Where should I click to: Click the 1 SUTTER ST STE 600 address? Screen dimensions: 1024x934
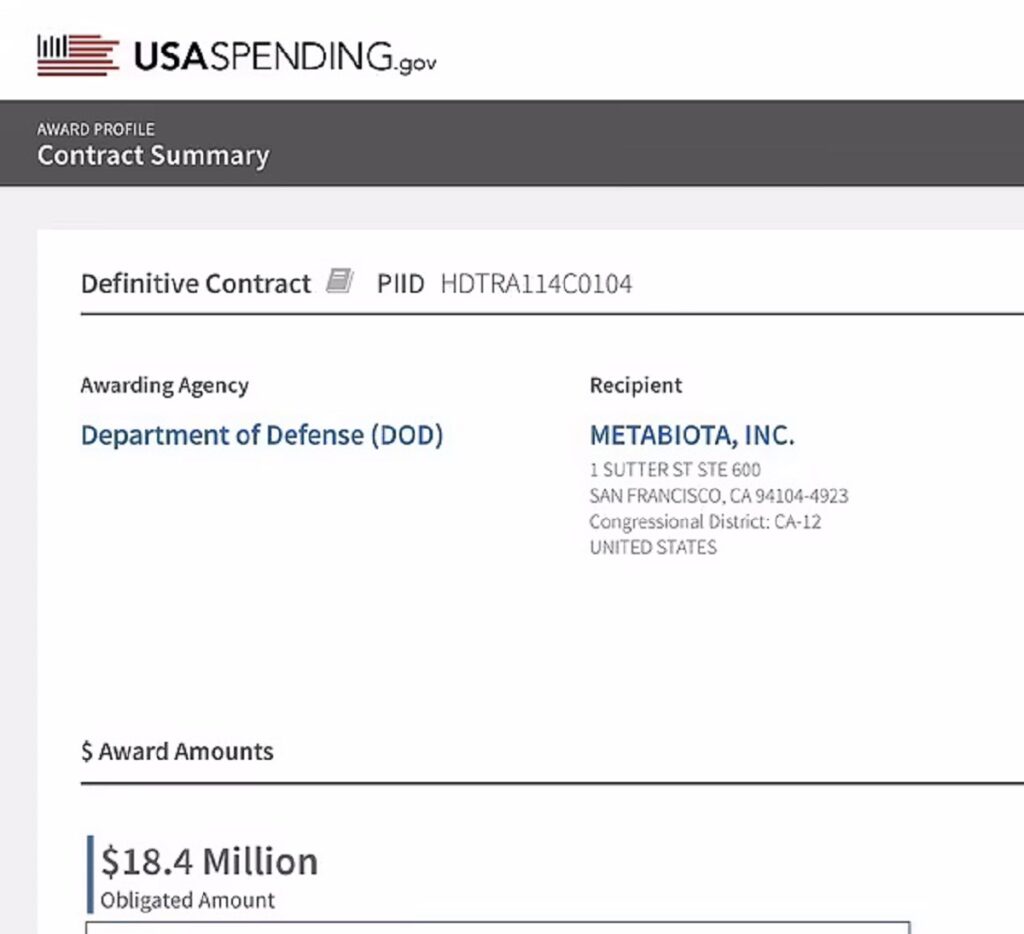tap(675, 470)
